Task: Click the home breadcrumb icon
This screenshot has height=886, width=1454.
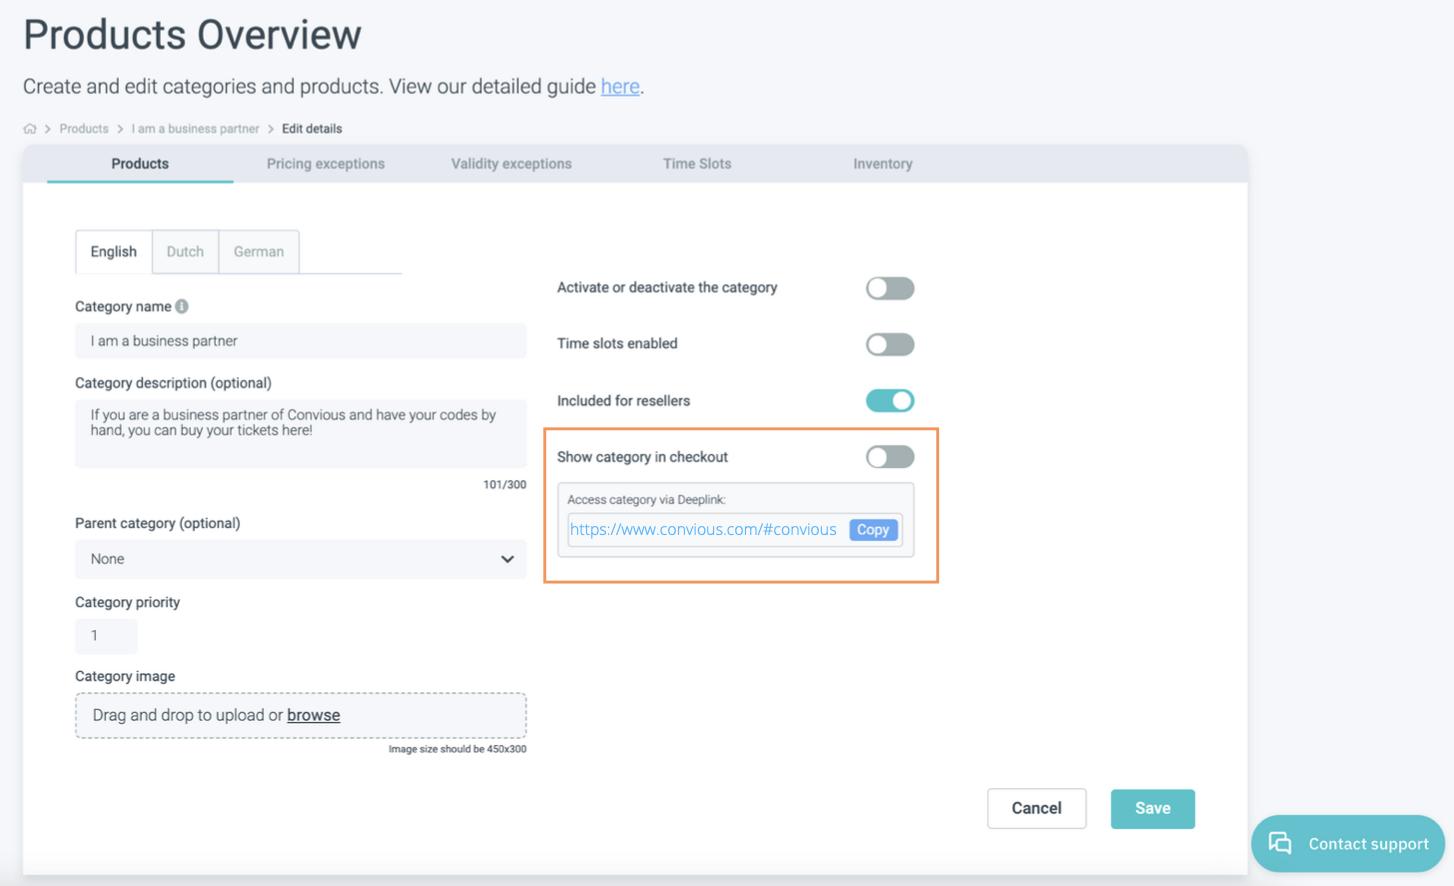Action: [30, 129]
